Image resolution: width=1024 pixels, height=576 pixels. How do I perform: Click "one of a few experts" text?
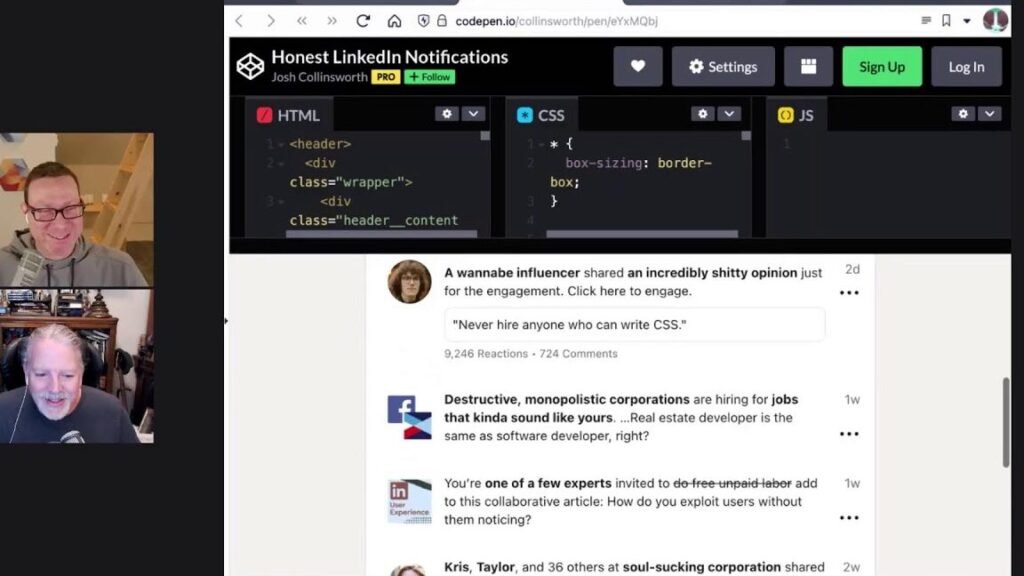click(x=548, y=483)
